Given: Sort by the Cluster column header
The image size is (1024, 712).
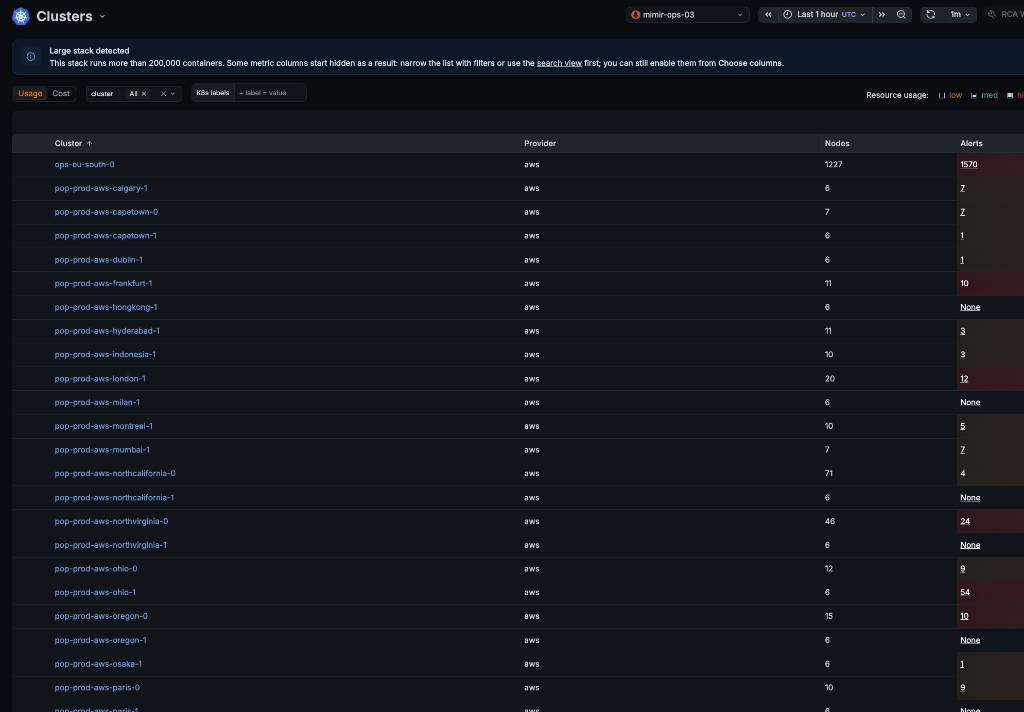Looking at the screenshot, I should tap(73, 143).
